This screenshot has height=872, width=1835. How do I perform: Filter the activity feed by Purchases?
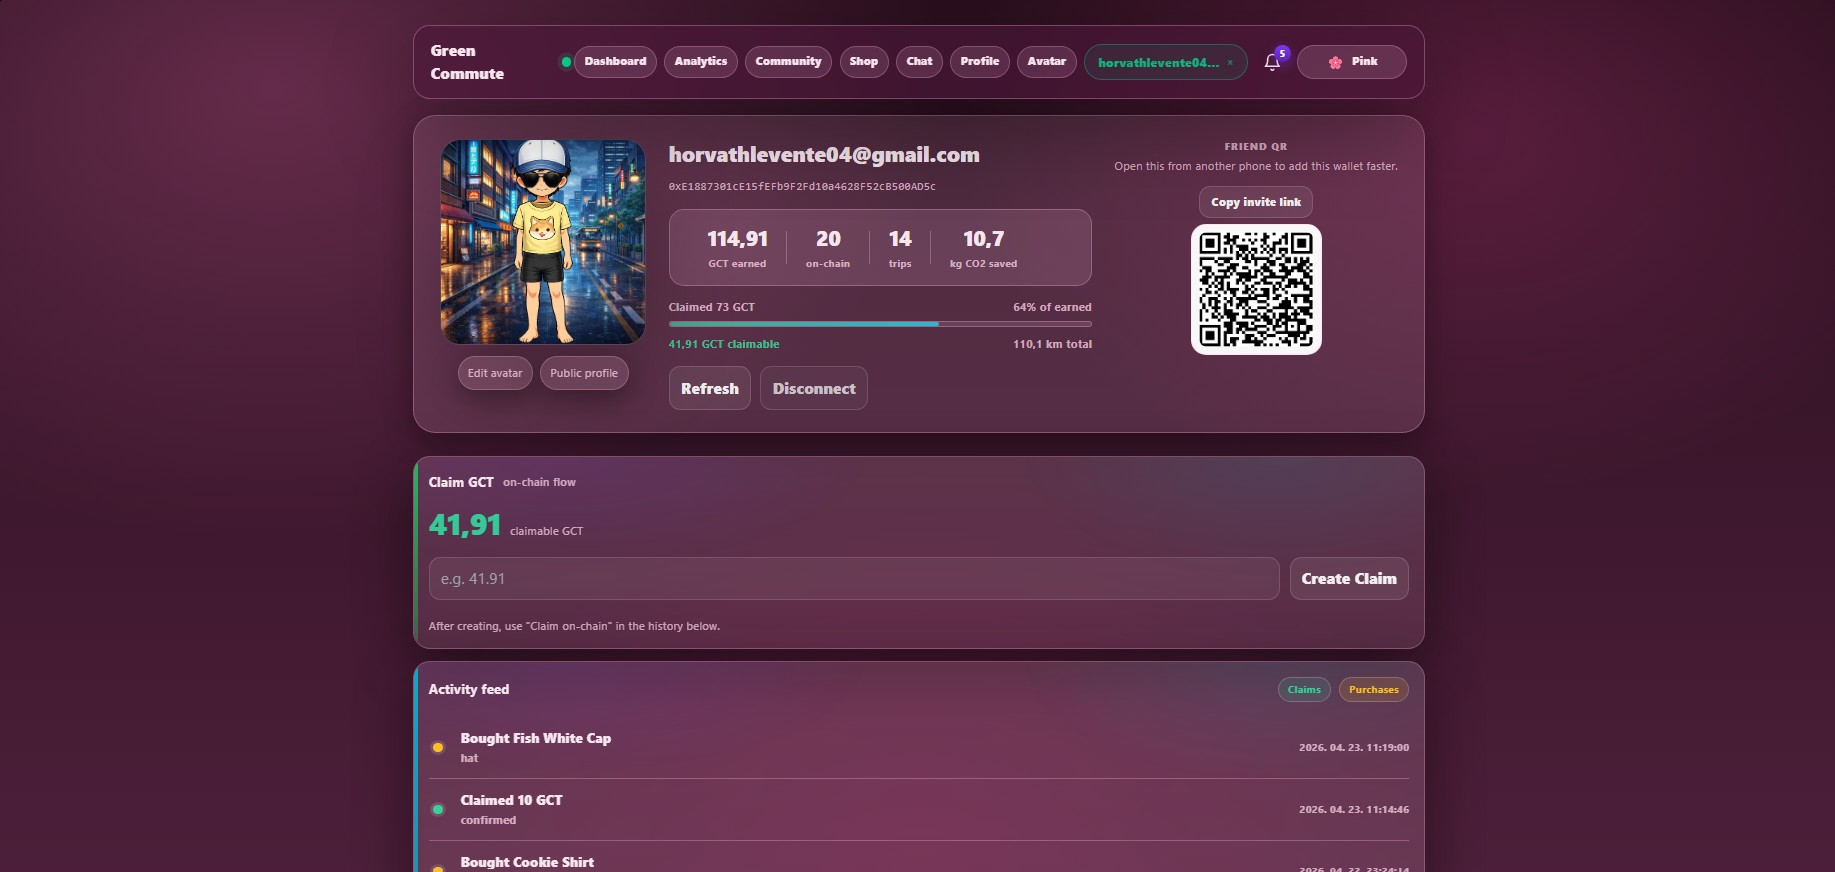pos(1374,690)
